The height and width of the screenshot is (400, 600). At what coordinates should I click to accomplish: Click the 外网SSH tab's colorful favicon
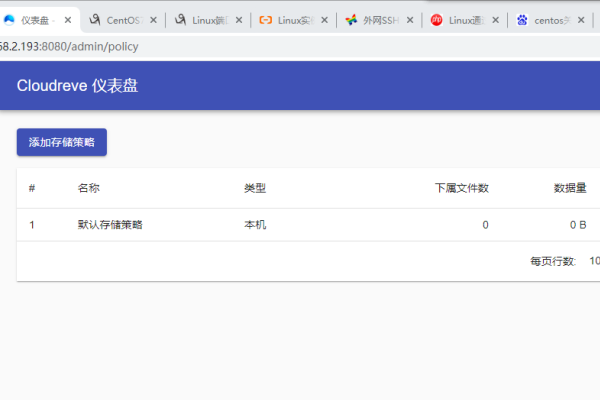pyautogui.click(x=351, y=20)
